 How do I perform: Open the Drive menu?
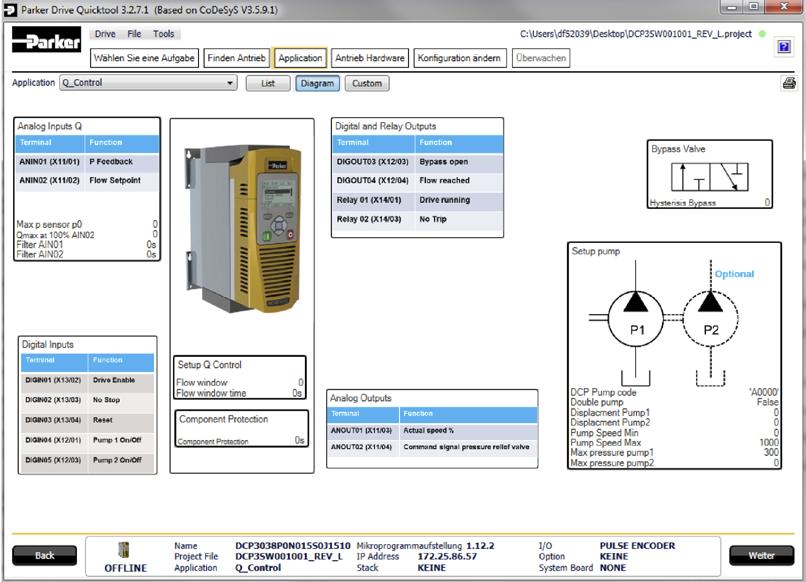coord(105,34)
